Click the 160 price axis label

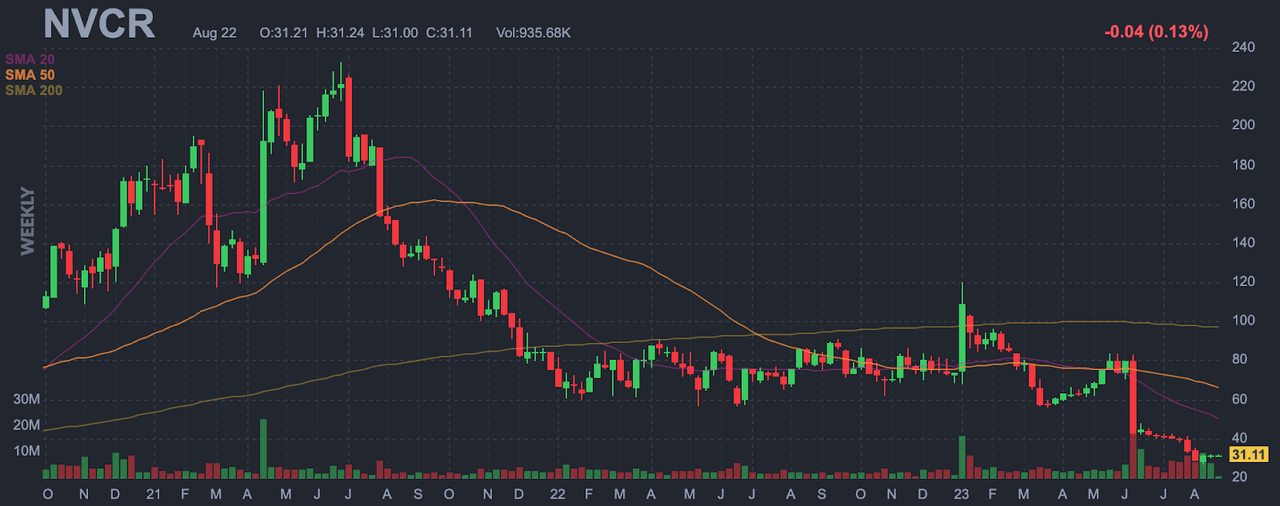click(1243, 203)
